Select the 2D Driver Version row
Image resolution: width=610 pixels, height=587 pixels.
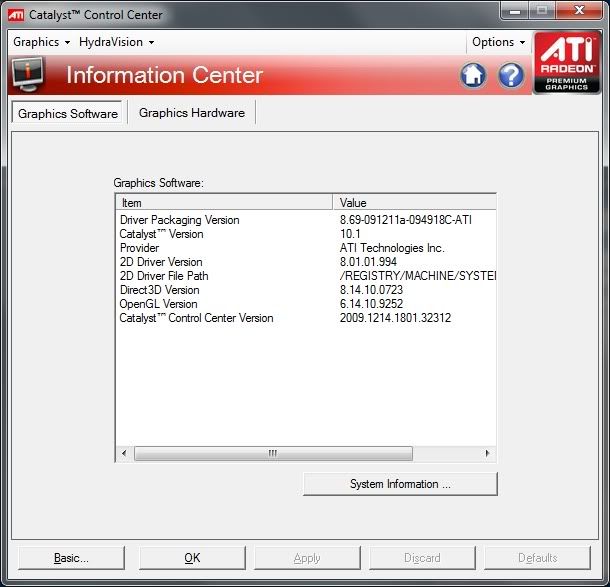[306, 262]
